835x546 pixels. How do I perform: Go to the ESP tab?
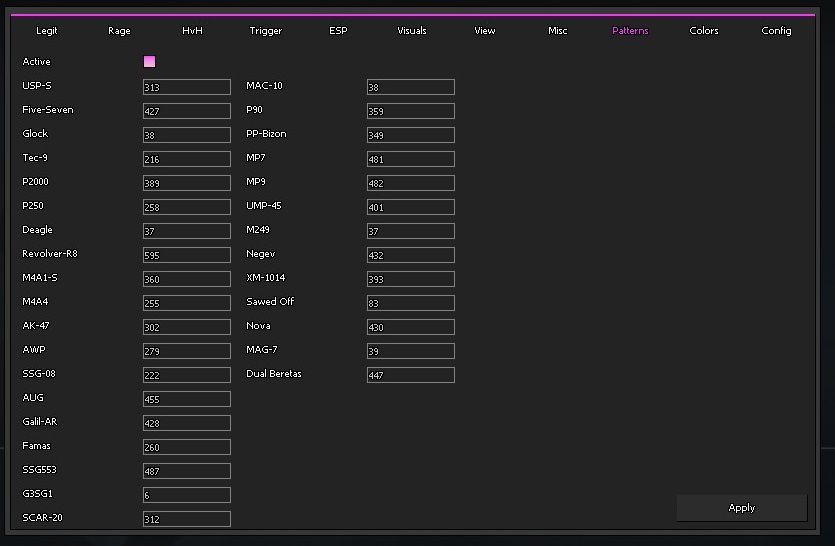point(339,31)
